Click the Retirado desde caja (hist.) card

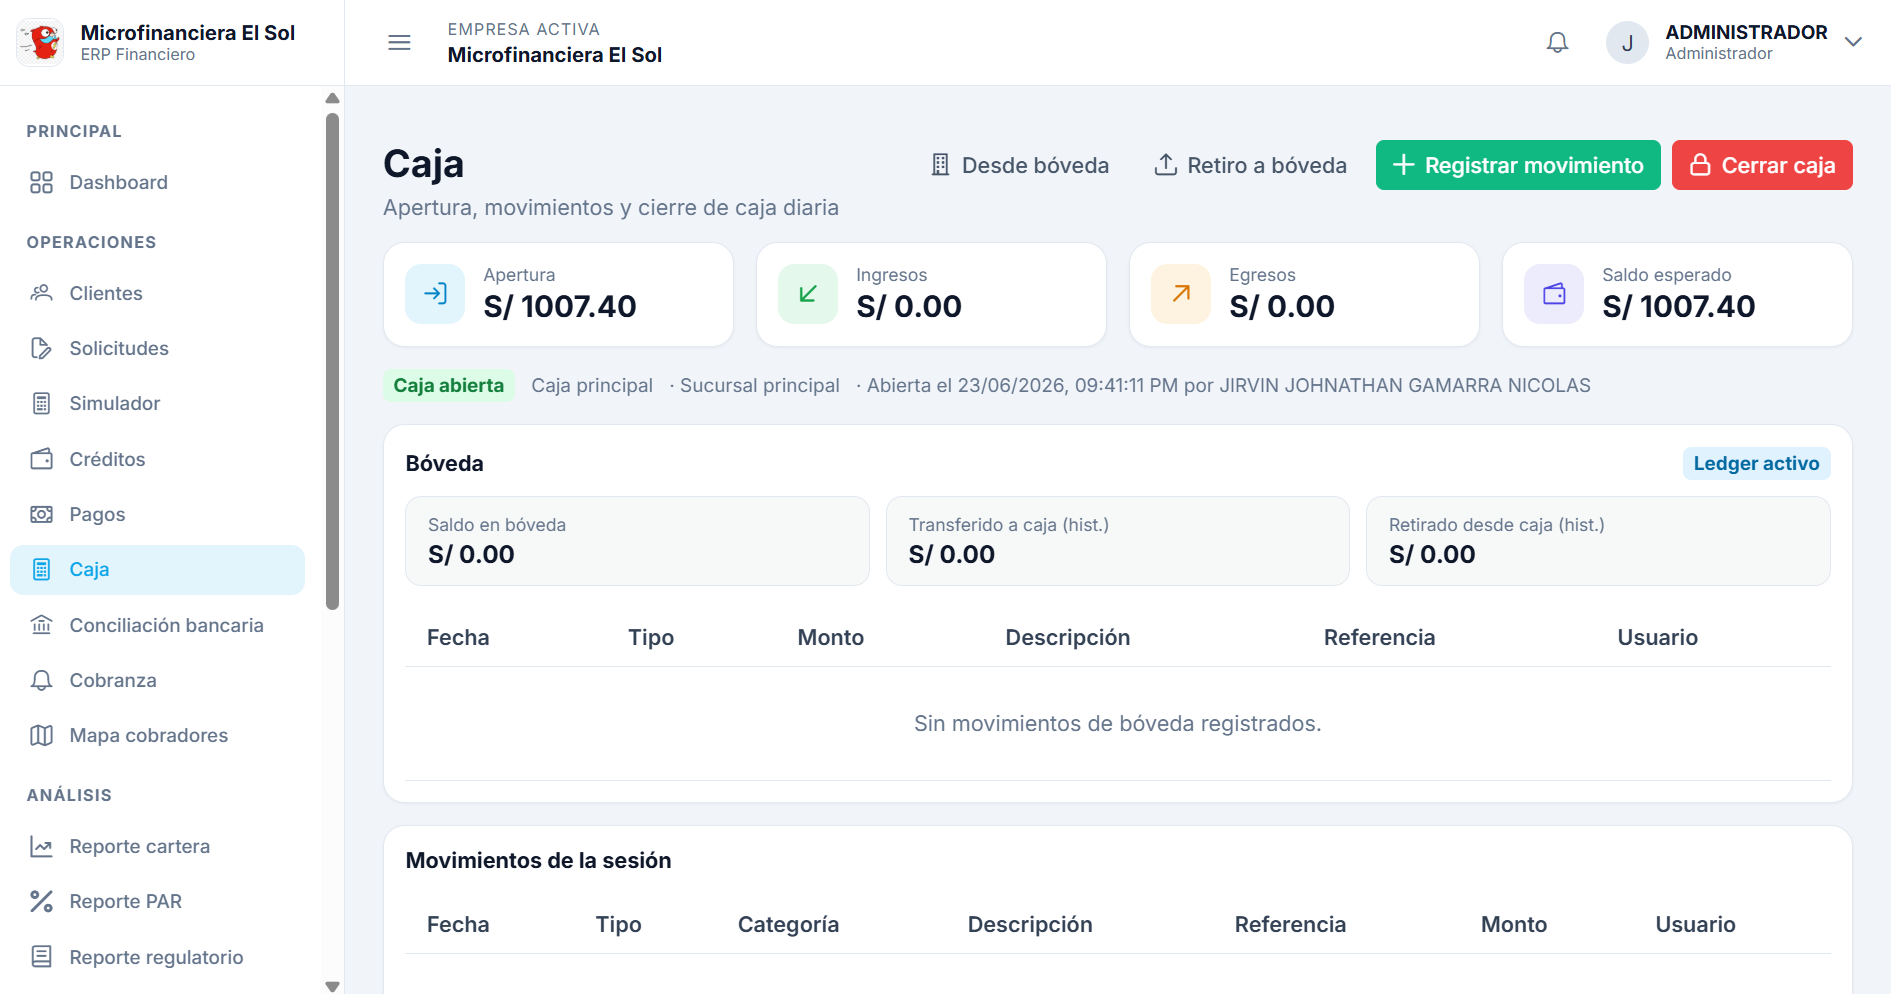(x=1598, y=541)
